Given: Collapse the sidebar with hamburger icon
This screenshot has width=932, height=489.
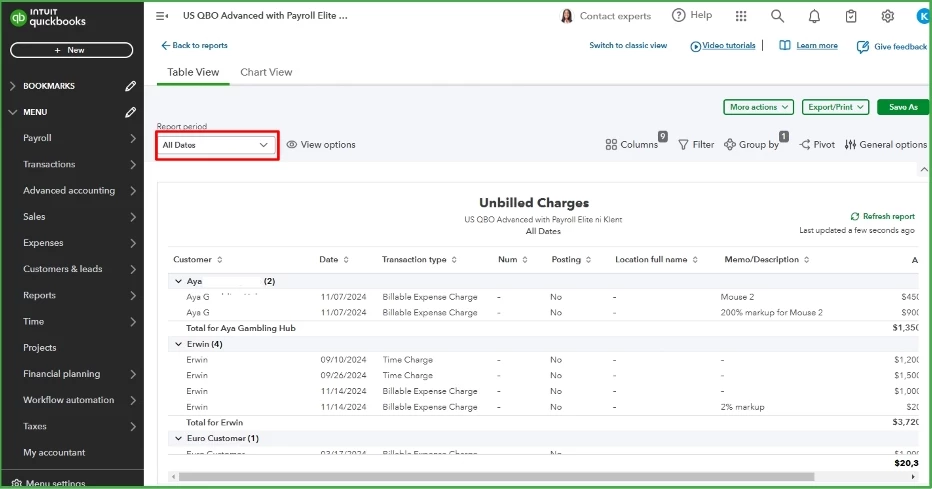Looking at the screenshot, I should click(162, 16).
